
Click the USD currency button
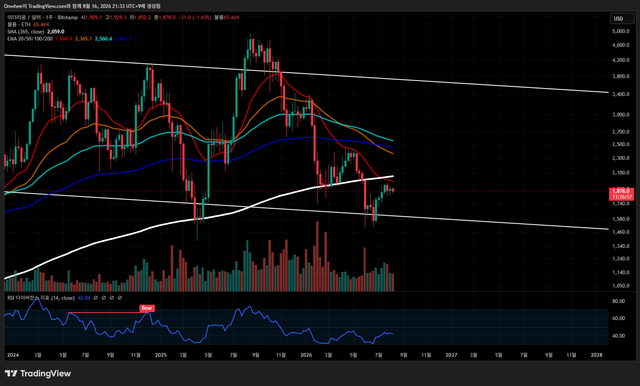coord(621,18)
